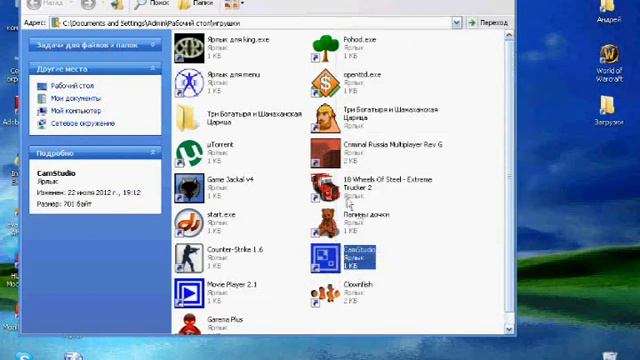Image resolution: width=640 pixels, height=360 pixels.
Task: Select the Pohod.exe file name
Action: (360, 40)
